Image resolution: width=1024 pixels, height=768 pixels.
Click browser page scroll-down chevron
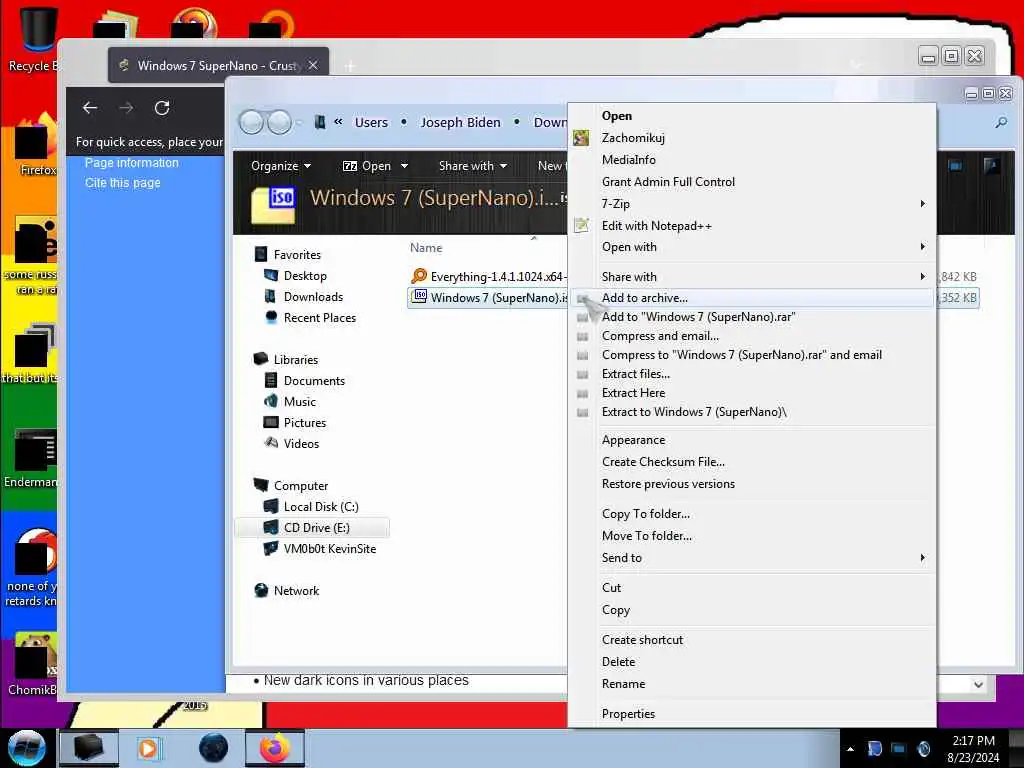click(978, 685)
